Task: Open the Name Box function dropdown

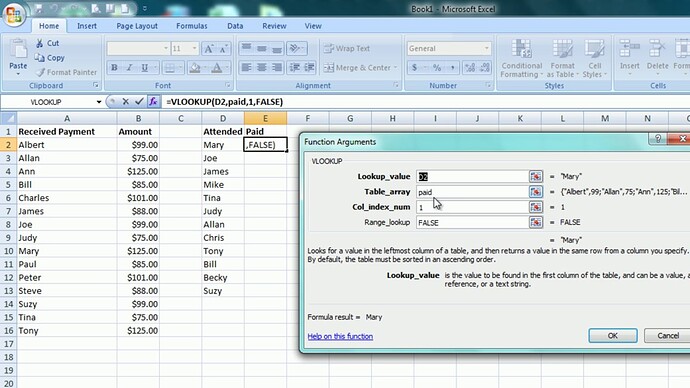Action: (x=99, y=102)
